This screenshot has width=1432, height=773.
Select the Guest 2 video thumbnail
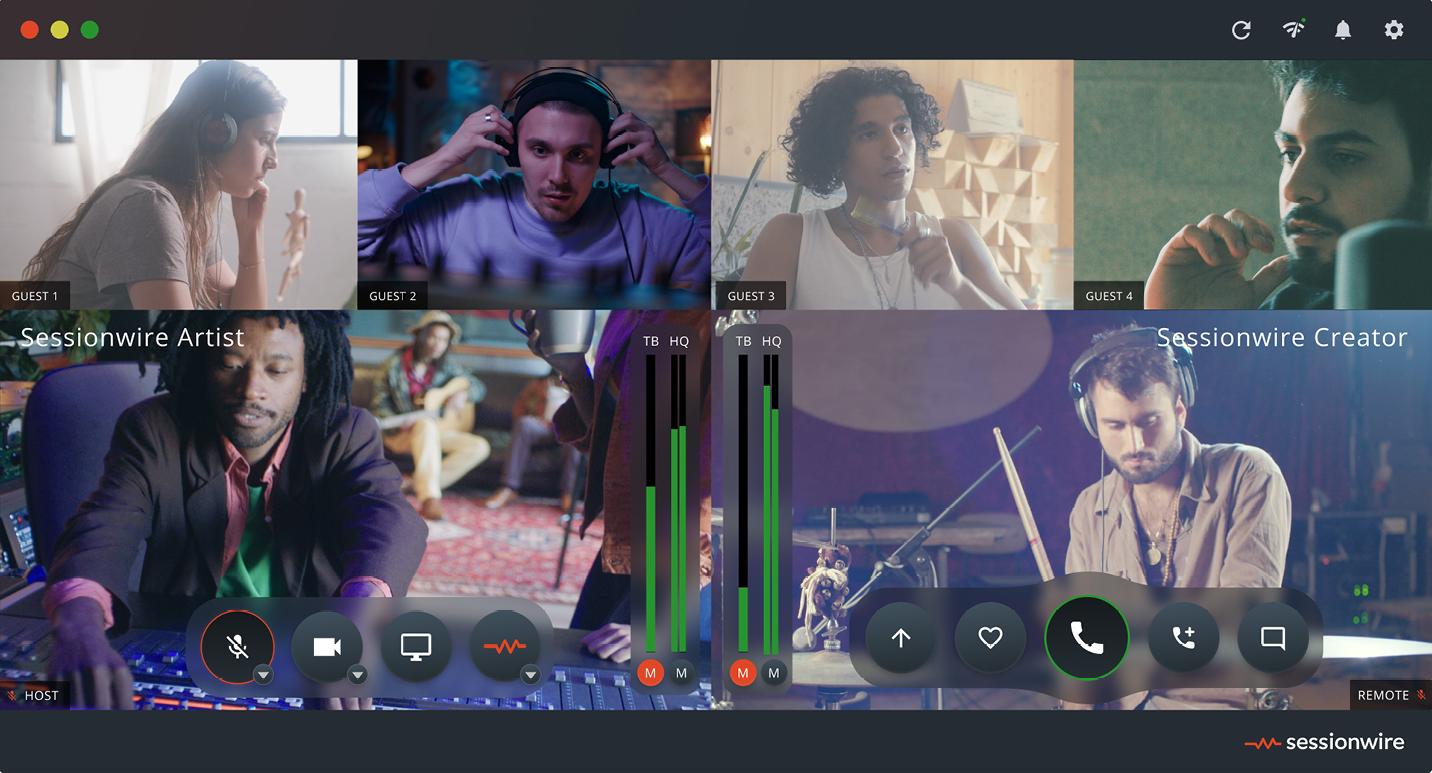click(534, 184)
